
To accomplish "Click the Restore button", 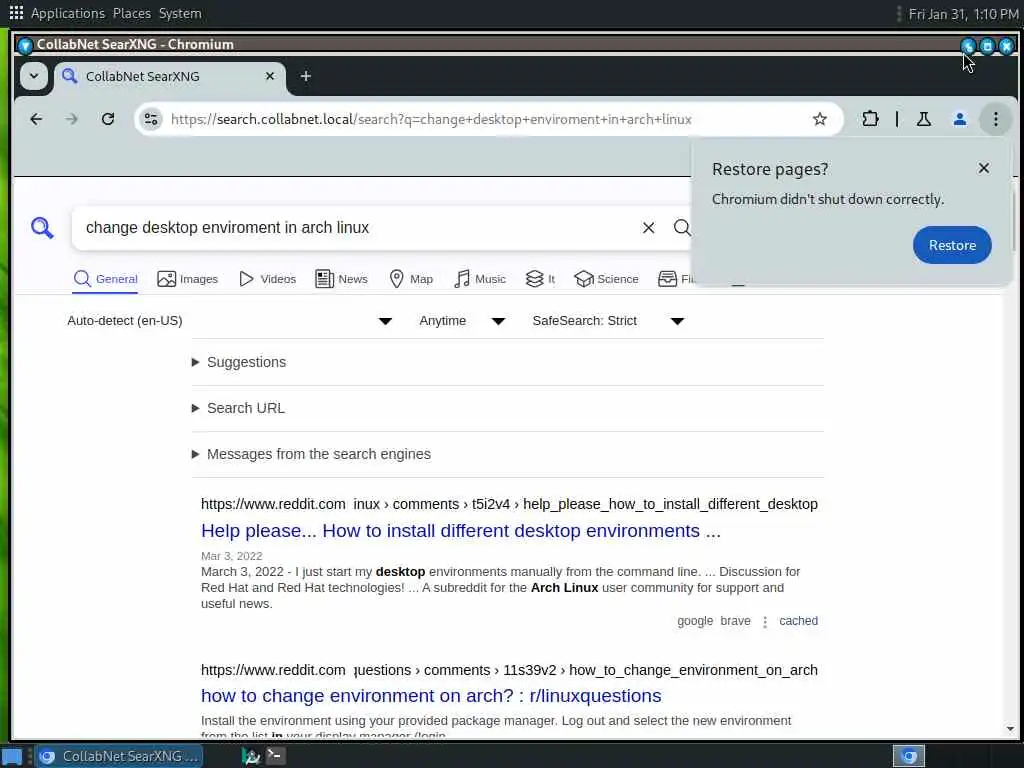I will tap(952, 245).
